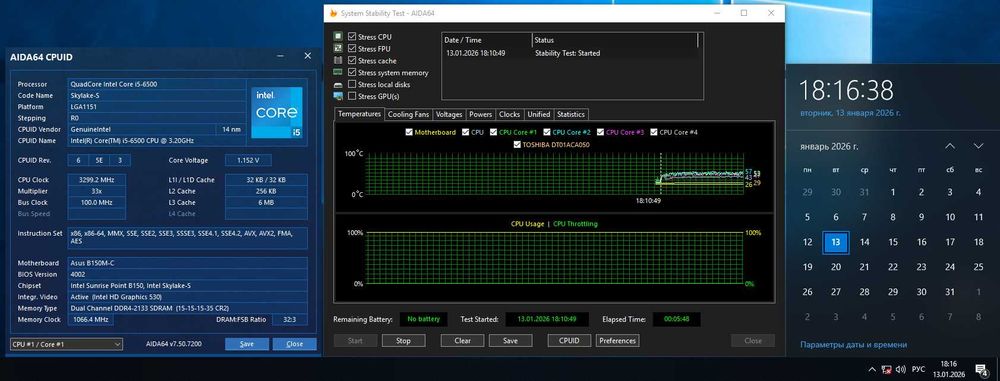The height and width of the screenshot is (381, 1000).
Task: Click the Status column header
Action: coord(615,40)
